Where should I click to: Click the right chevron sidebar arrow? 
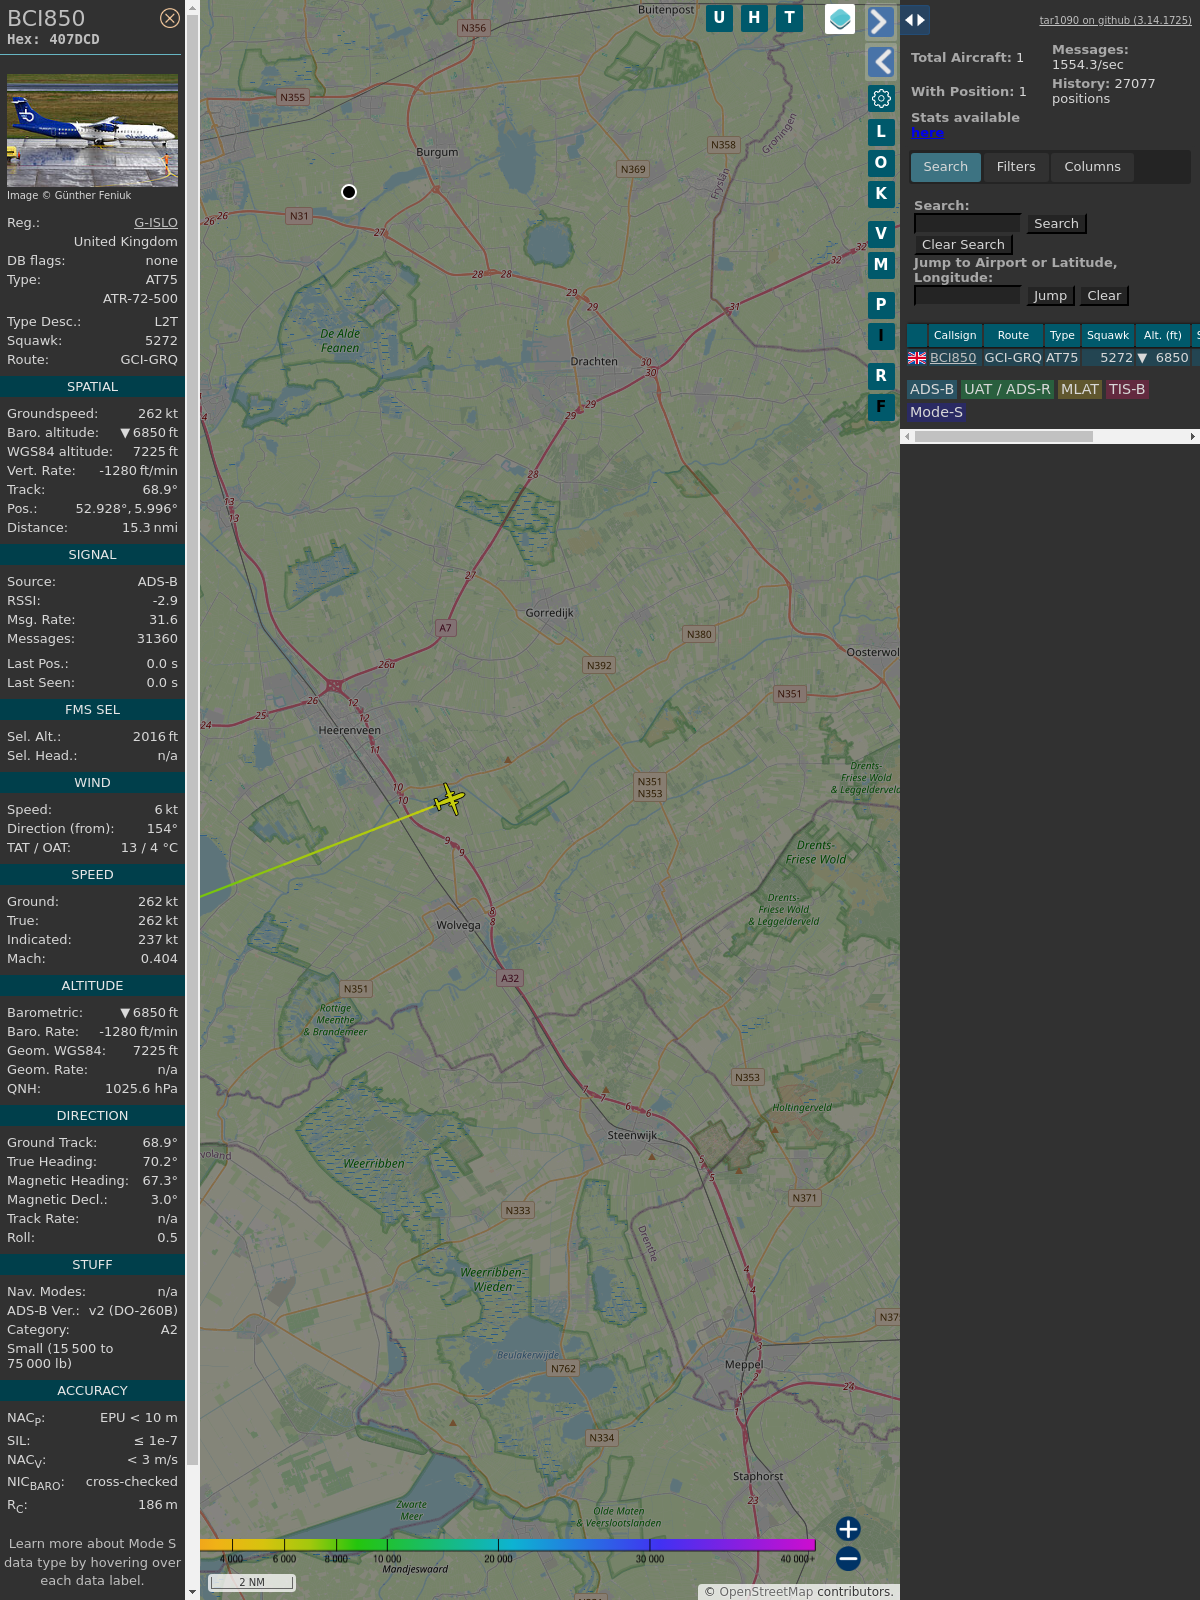880,21
